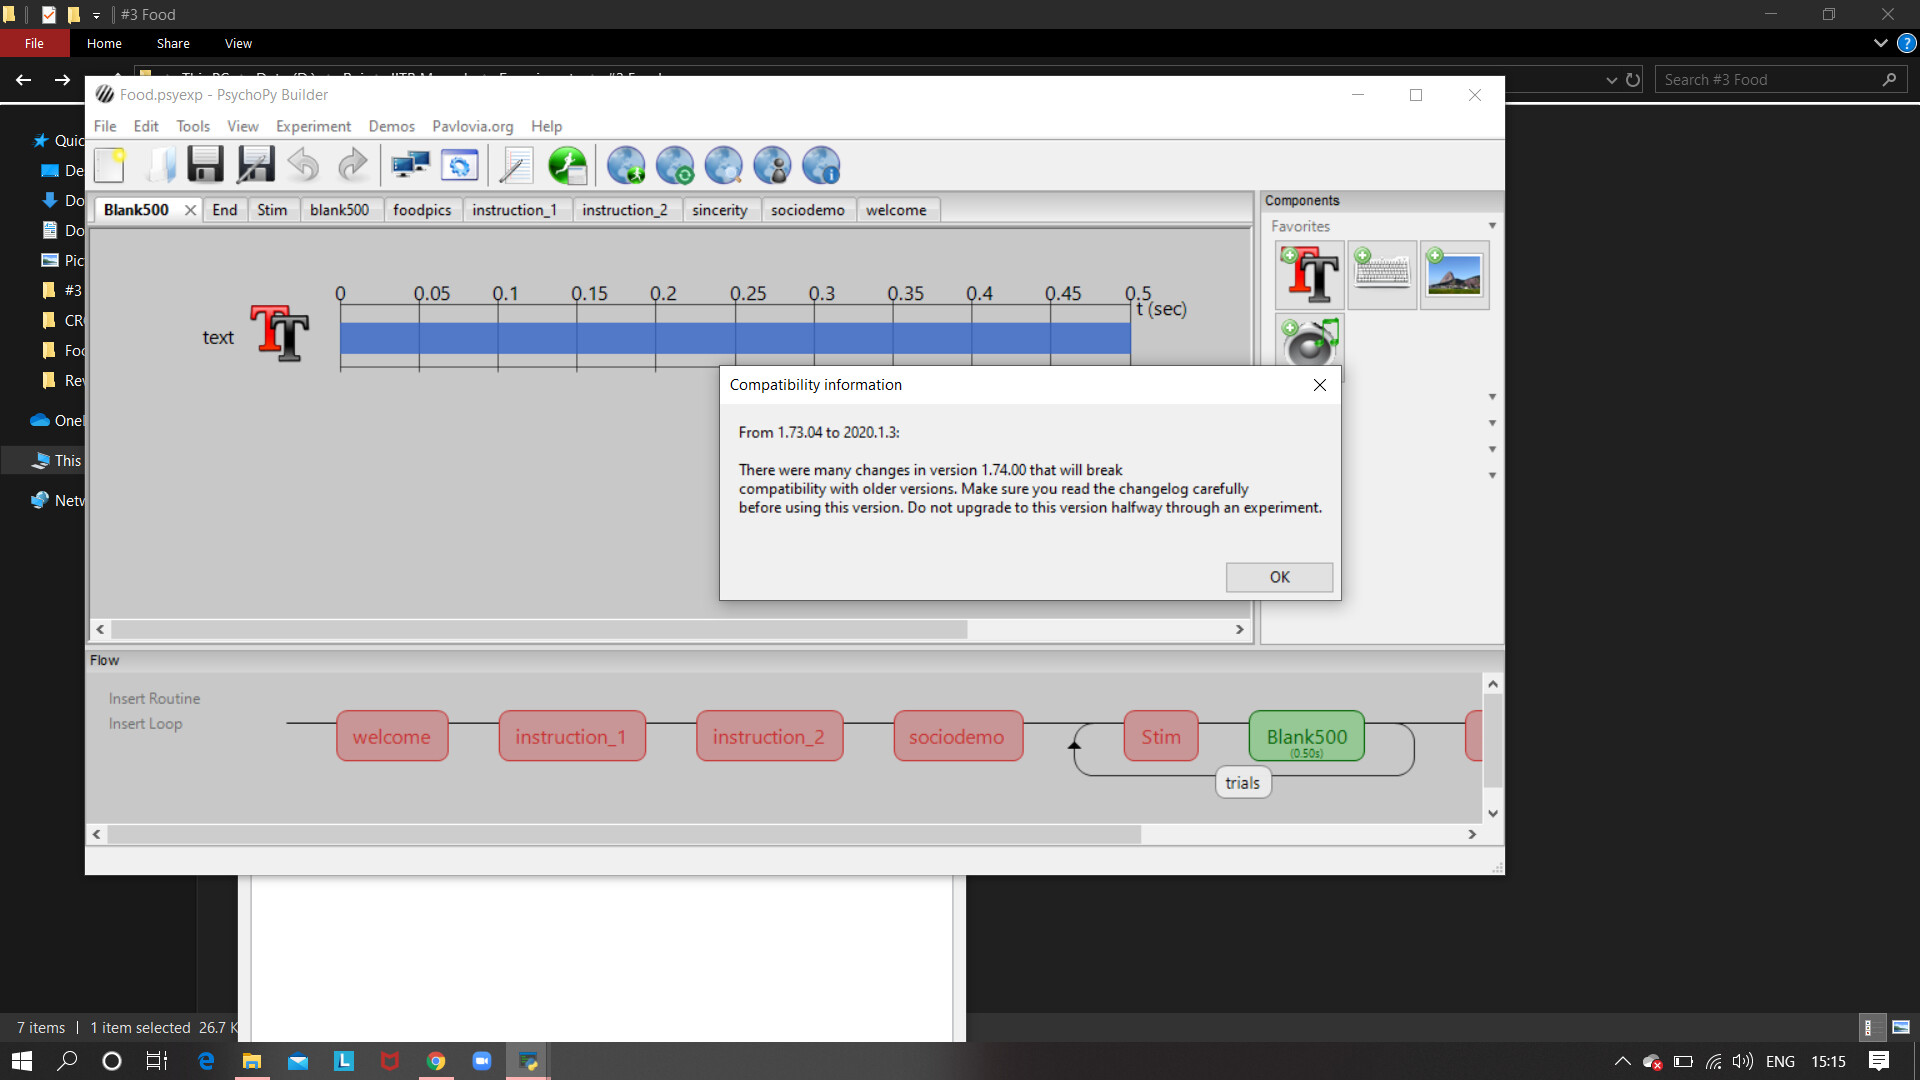Switch to the foodpics routine tab
This screenshot has width=1920, height=1080.
pyautogui.click(x=421, y=210)
